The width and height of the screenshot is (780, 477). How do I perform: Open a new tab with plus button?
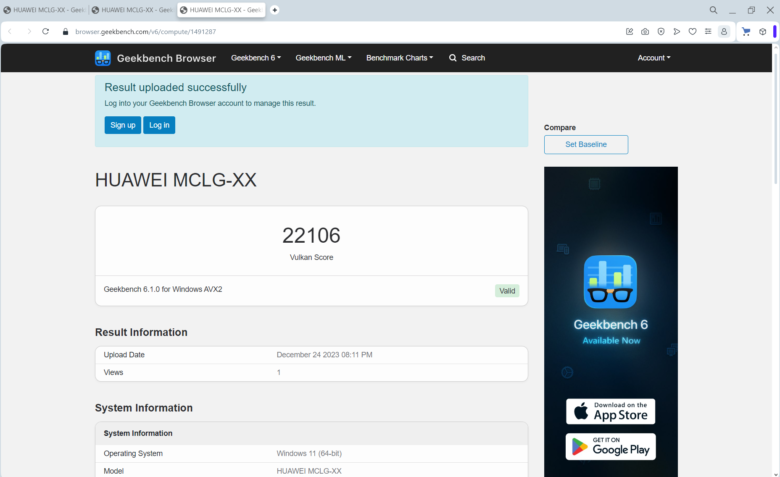point(274,10)
